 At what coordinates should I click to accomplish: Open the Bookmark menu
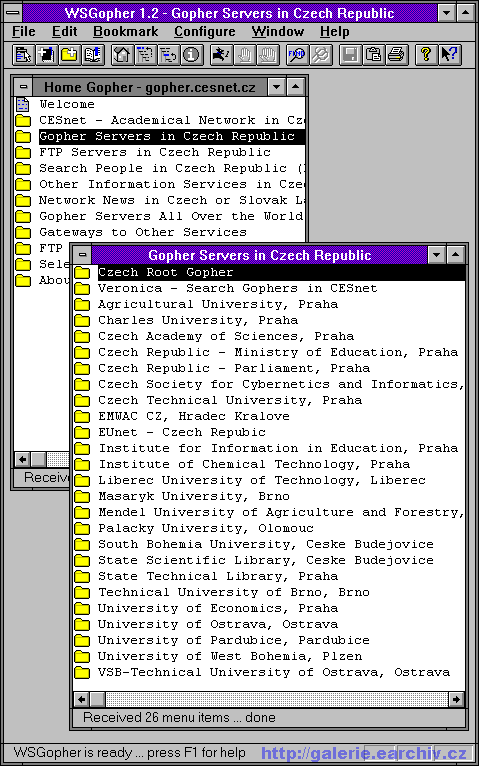(x=125, y=32)
